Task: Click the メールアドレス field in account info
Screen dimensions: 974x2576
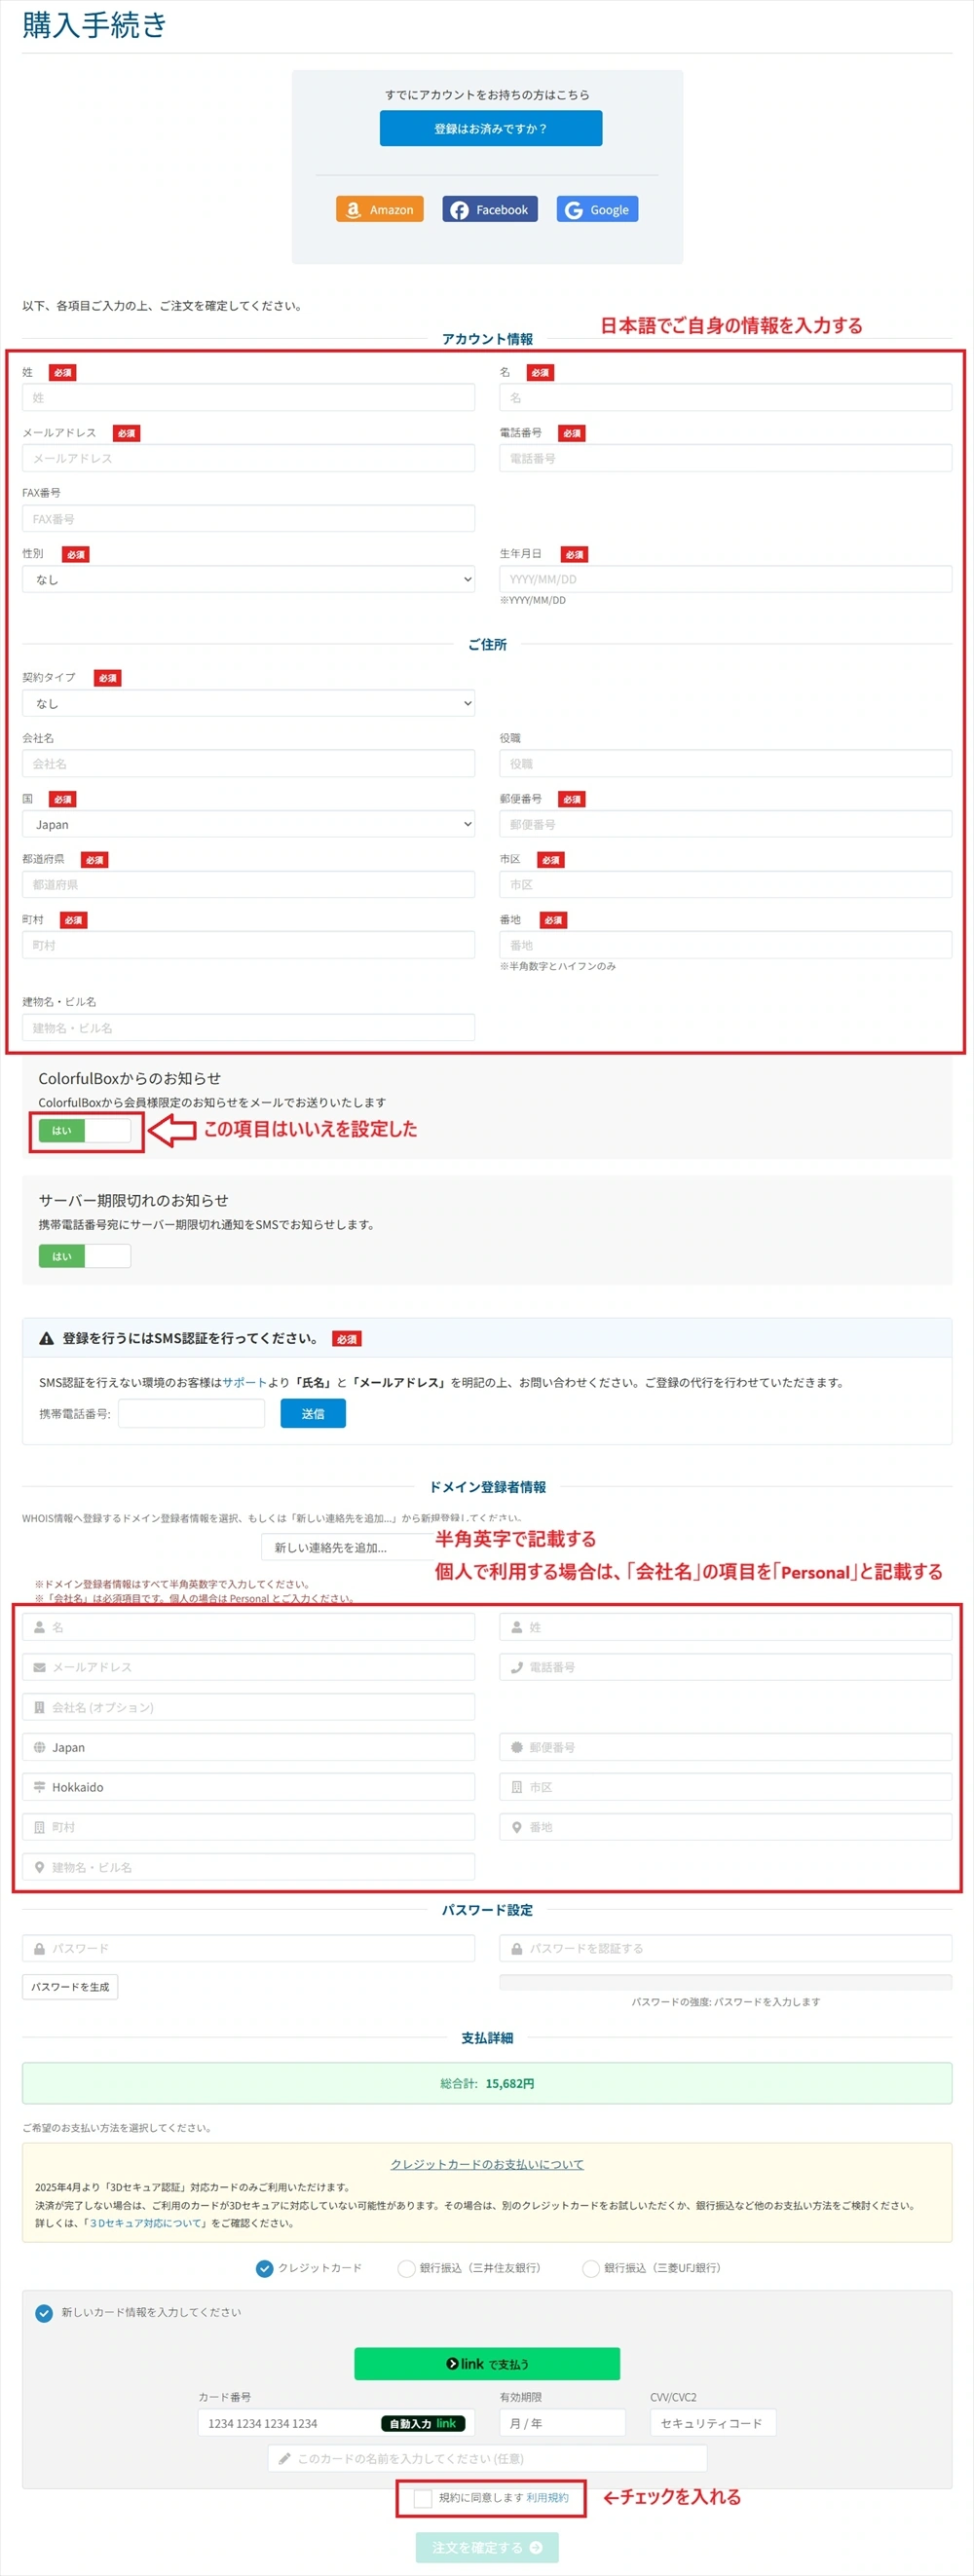Action: [248, 458]
